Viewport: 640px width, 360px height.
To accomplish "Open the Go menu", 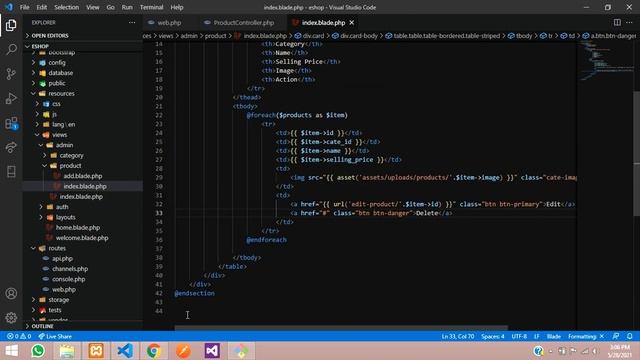I will pyautogui.click(x=111, y=7).
